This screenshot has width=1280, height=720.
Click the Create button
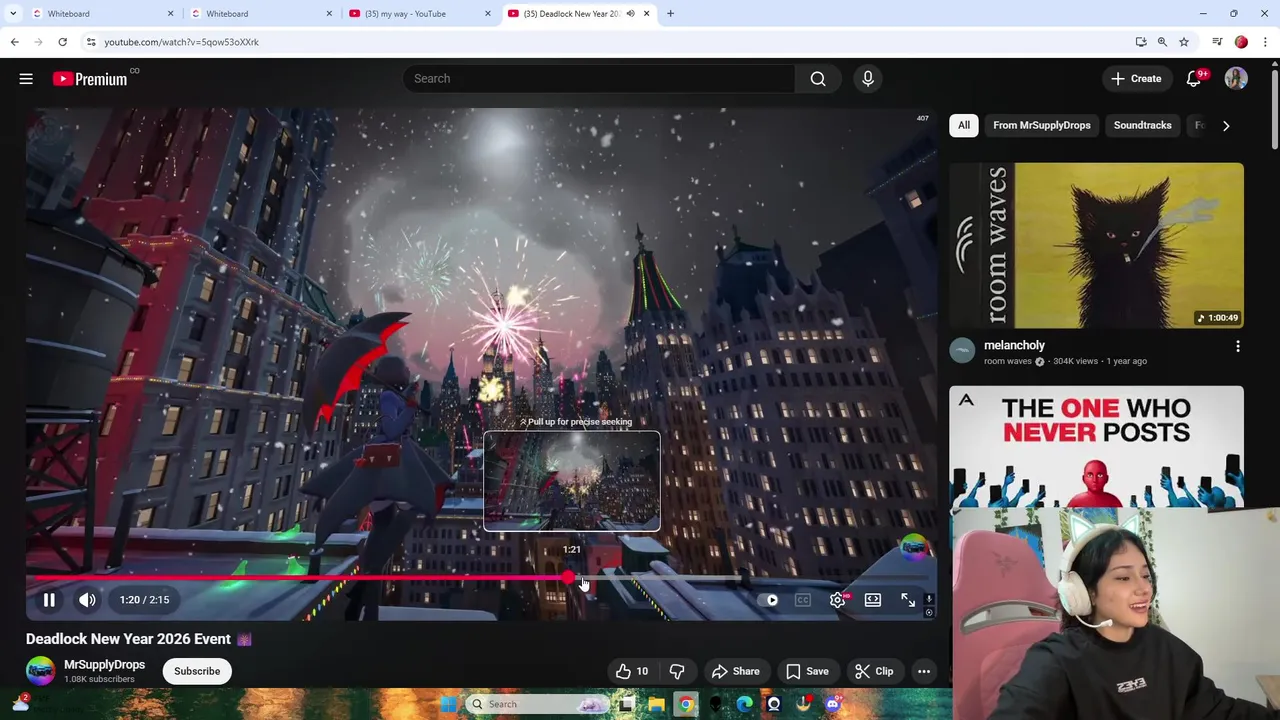coord(1136,79)
